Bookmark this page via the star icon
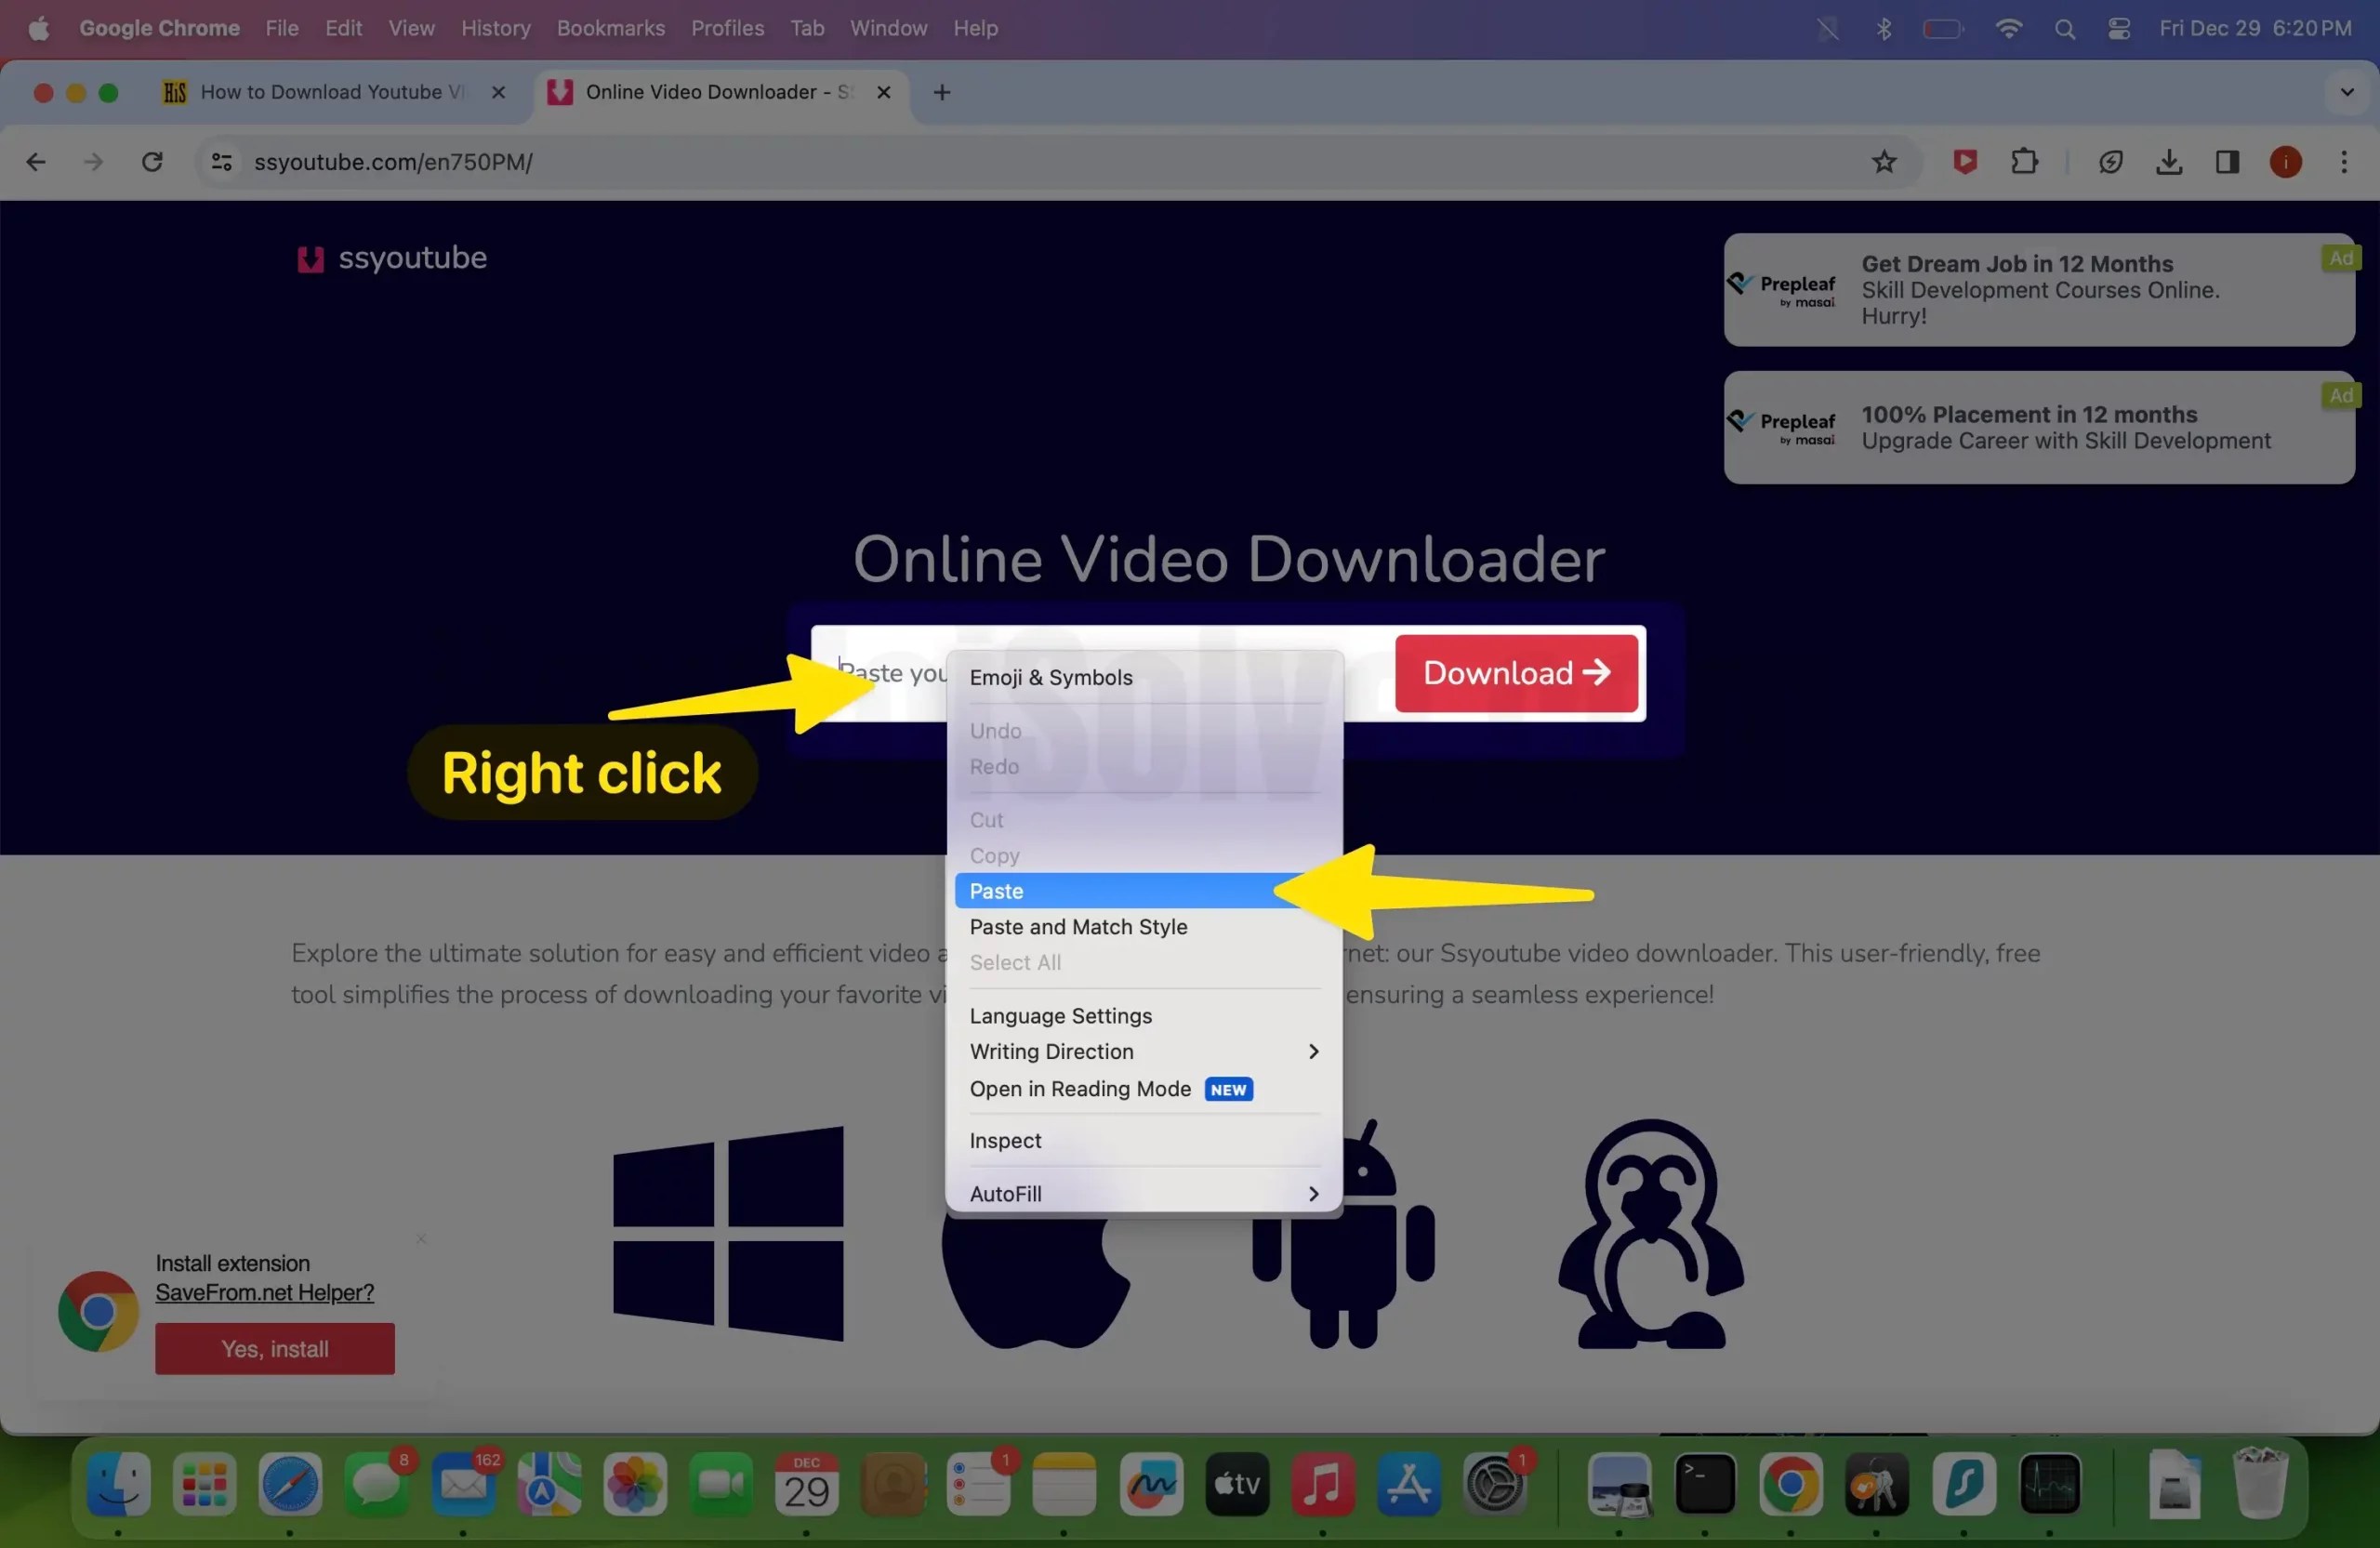The width and height of the screenshot is (2380, 1548). 1884,161
